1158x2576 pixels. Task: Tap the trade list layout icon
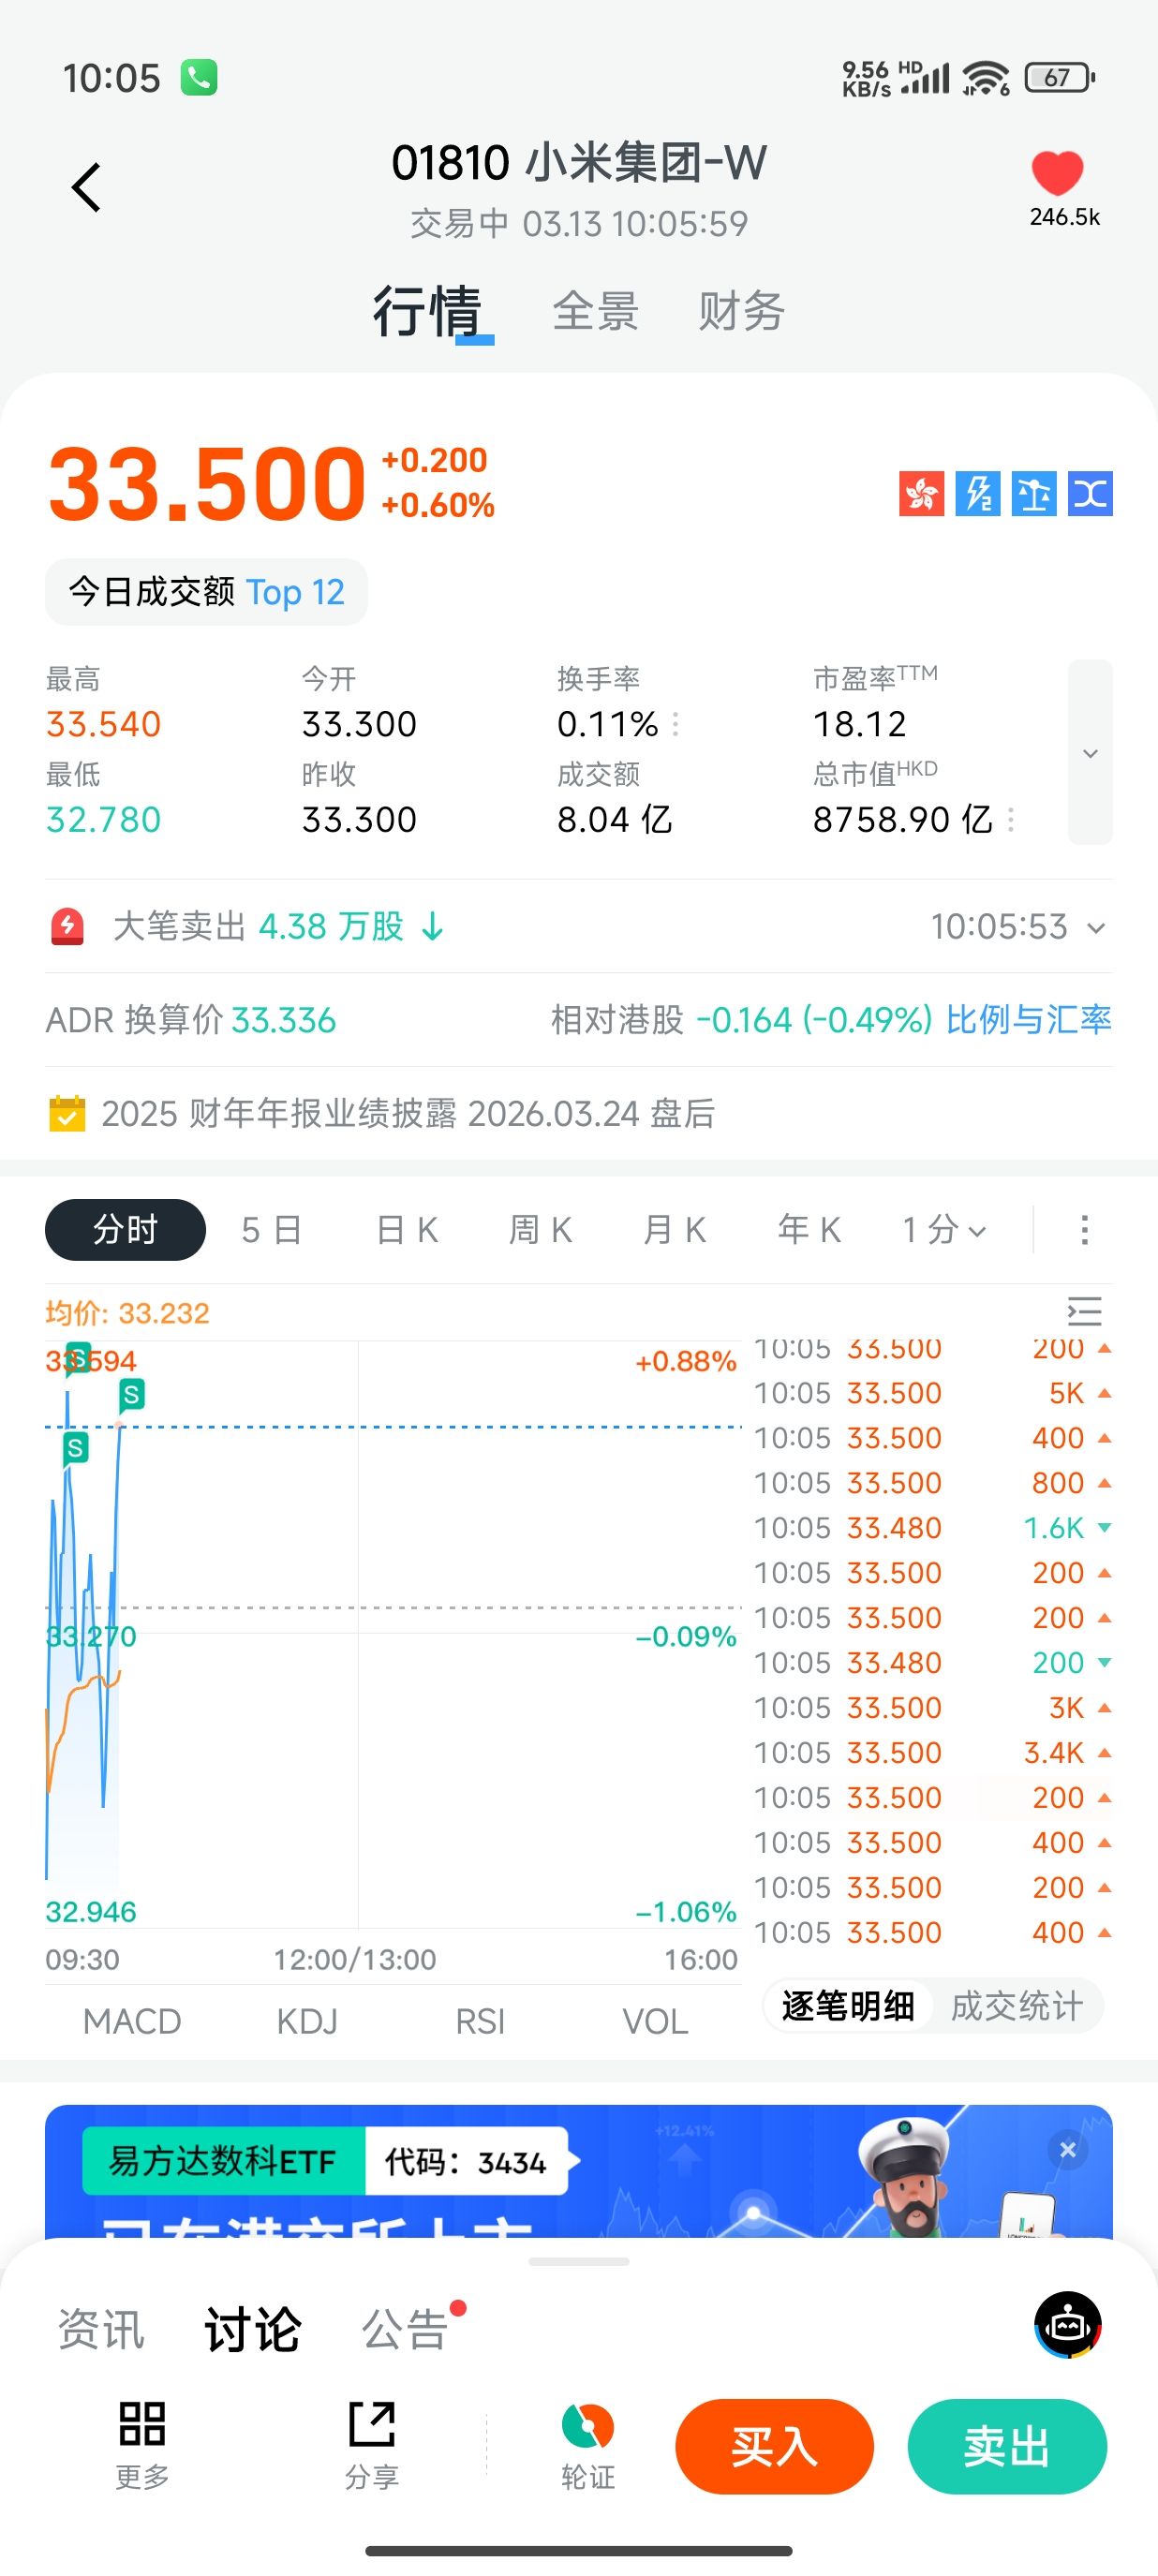[1084, 1311]
